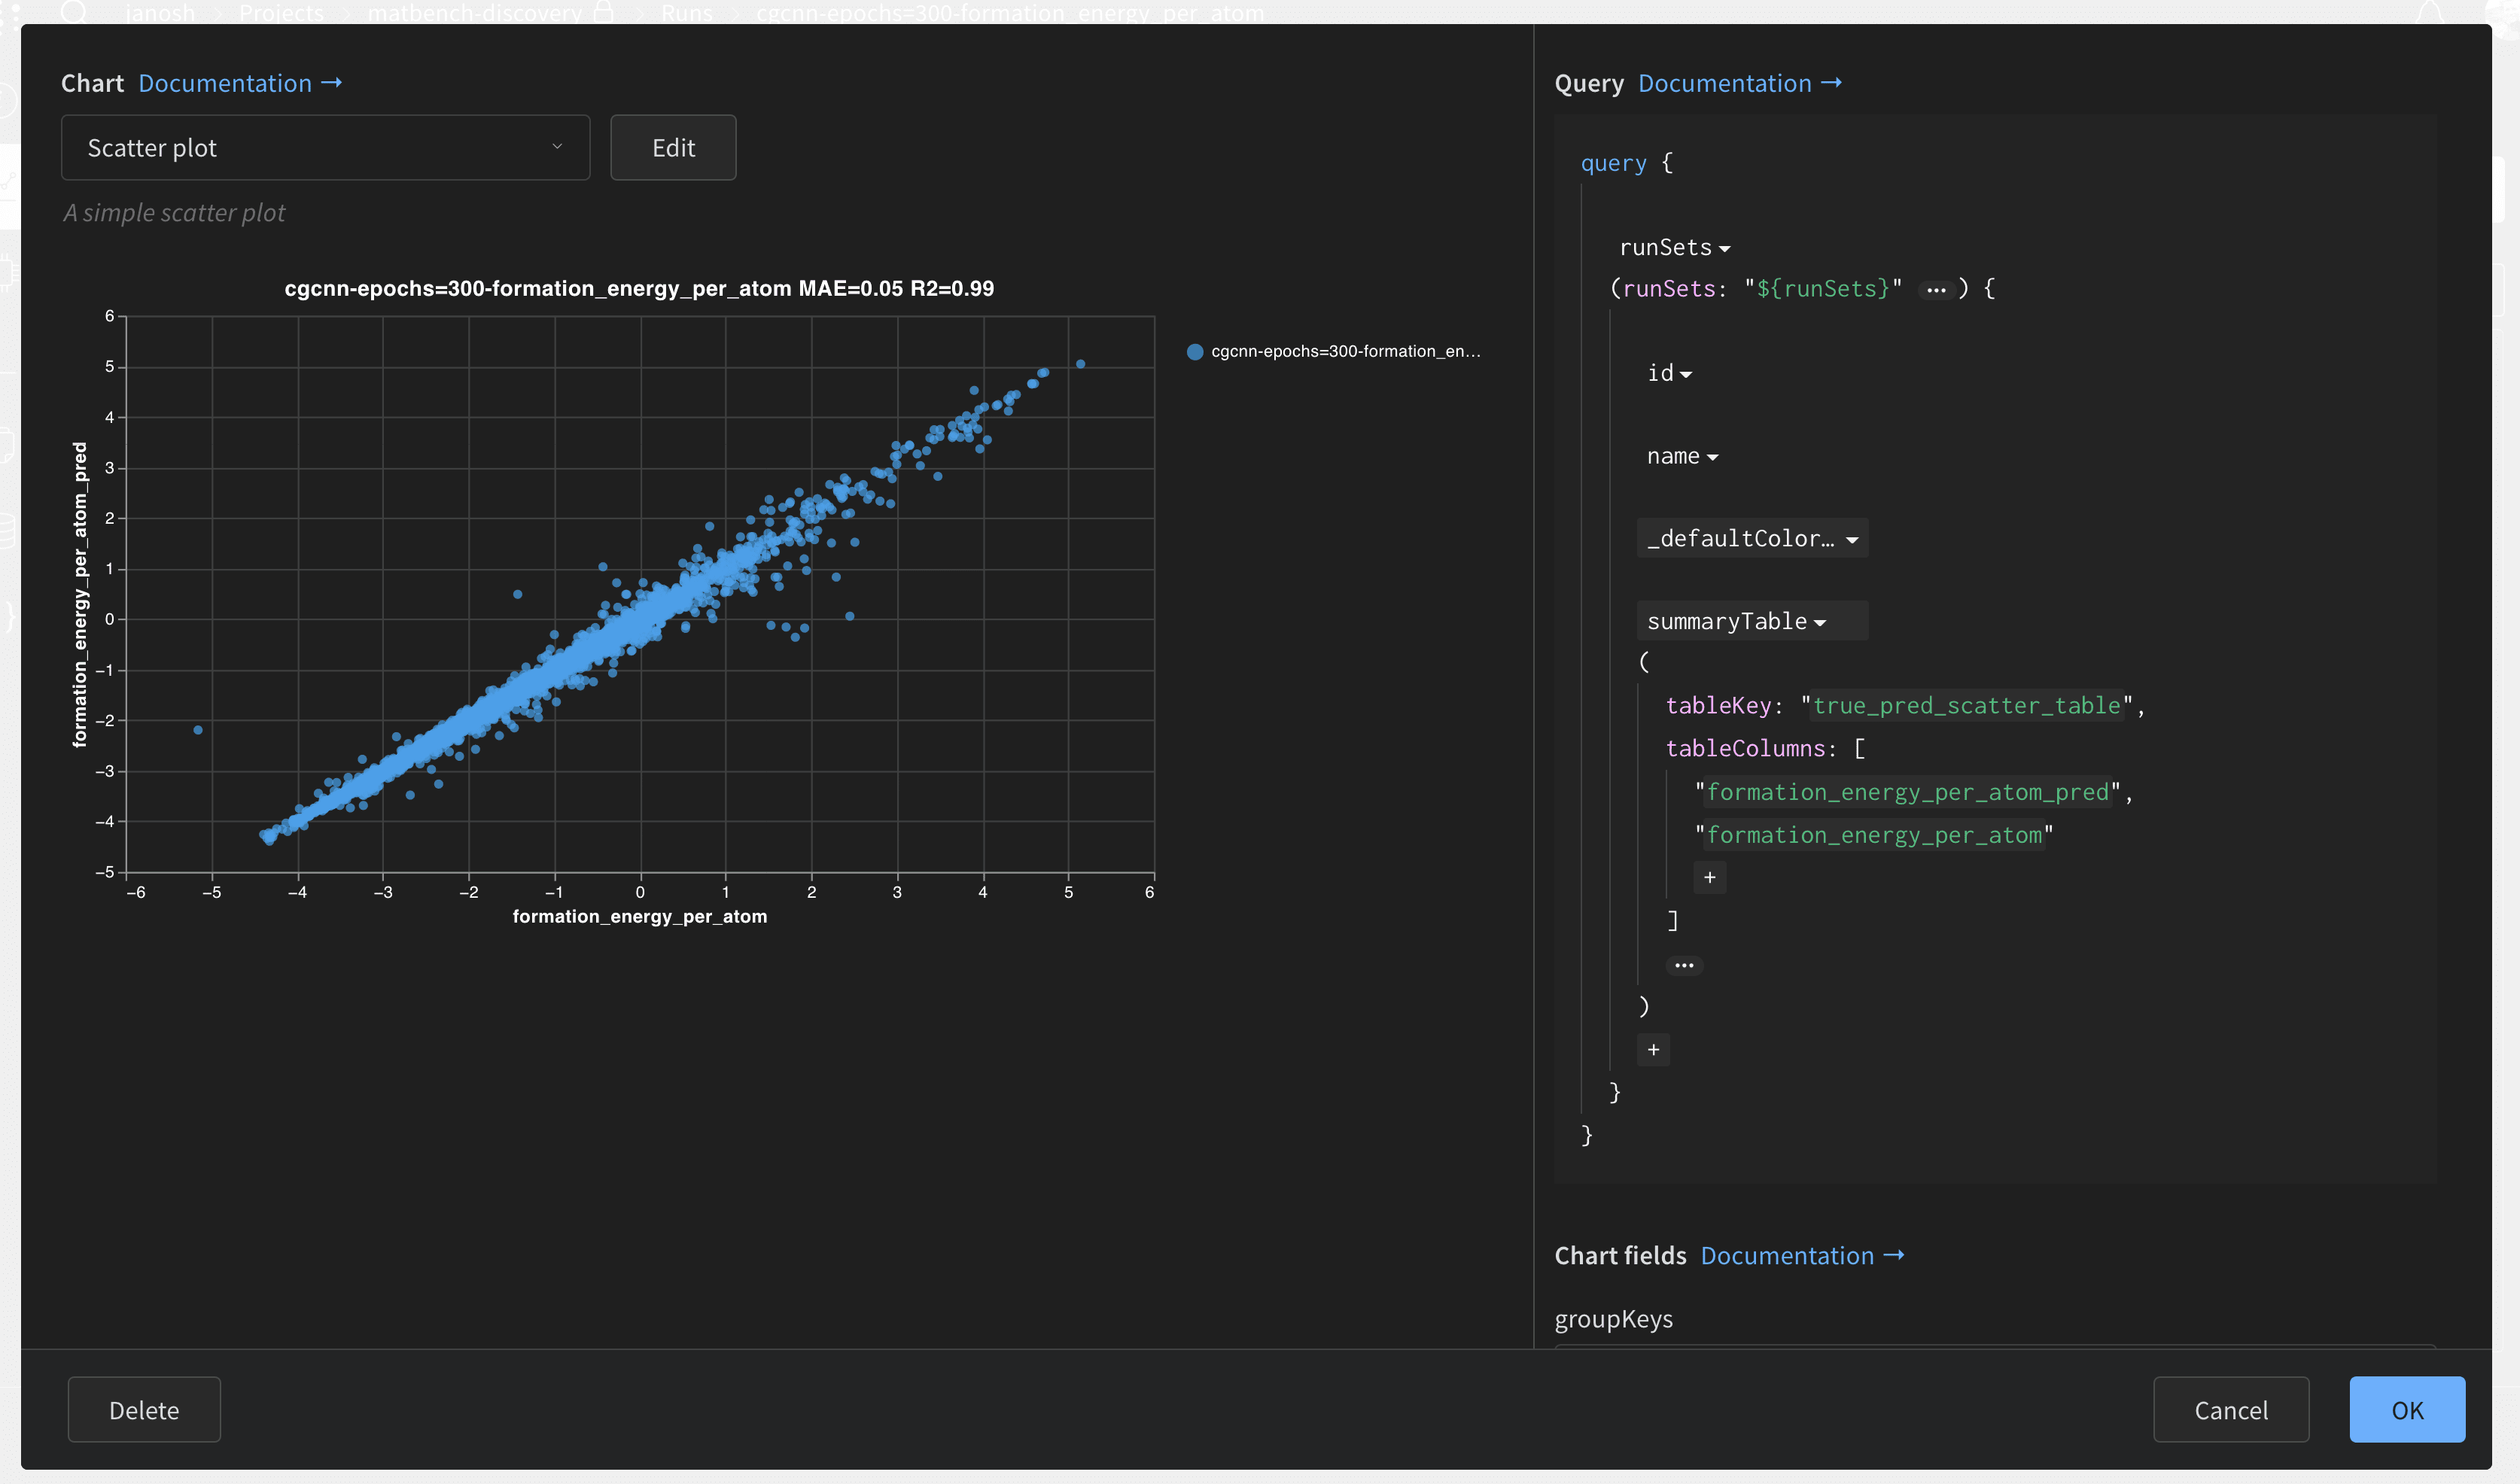Click the plus icon below the summaryTable block
Screen dimensions: 2520x1484
(x=1653, y=1049)
